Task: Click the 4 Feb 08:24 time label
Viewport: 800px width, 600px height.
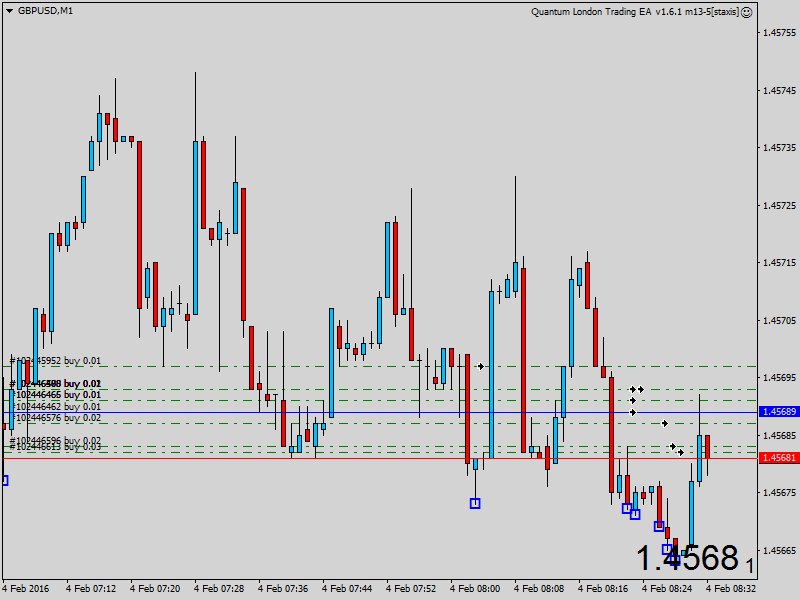Action: coord(667,588)
